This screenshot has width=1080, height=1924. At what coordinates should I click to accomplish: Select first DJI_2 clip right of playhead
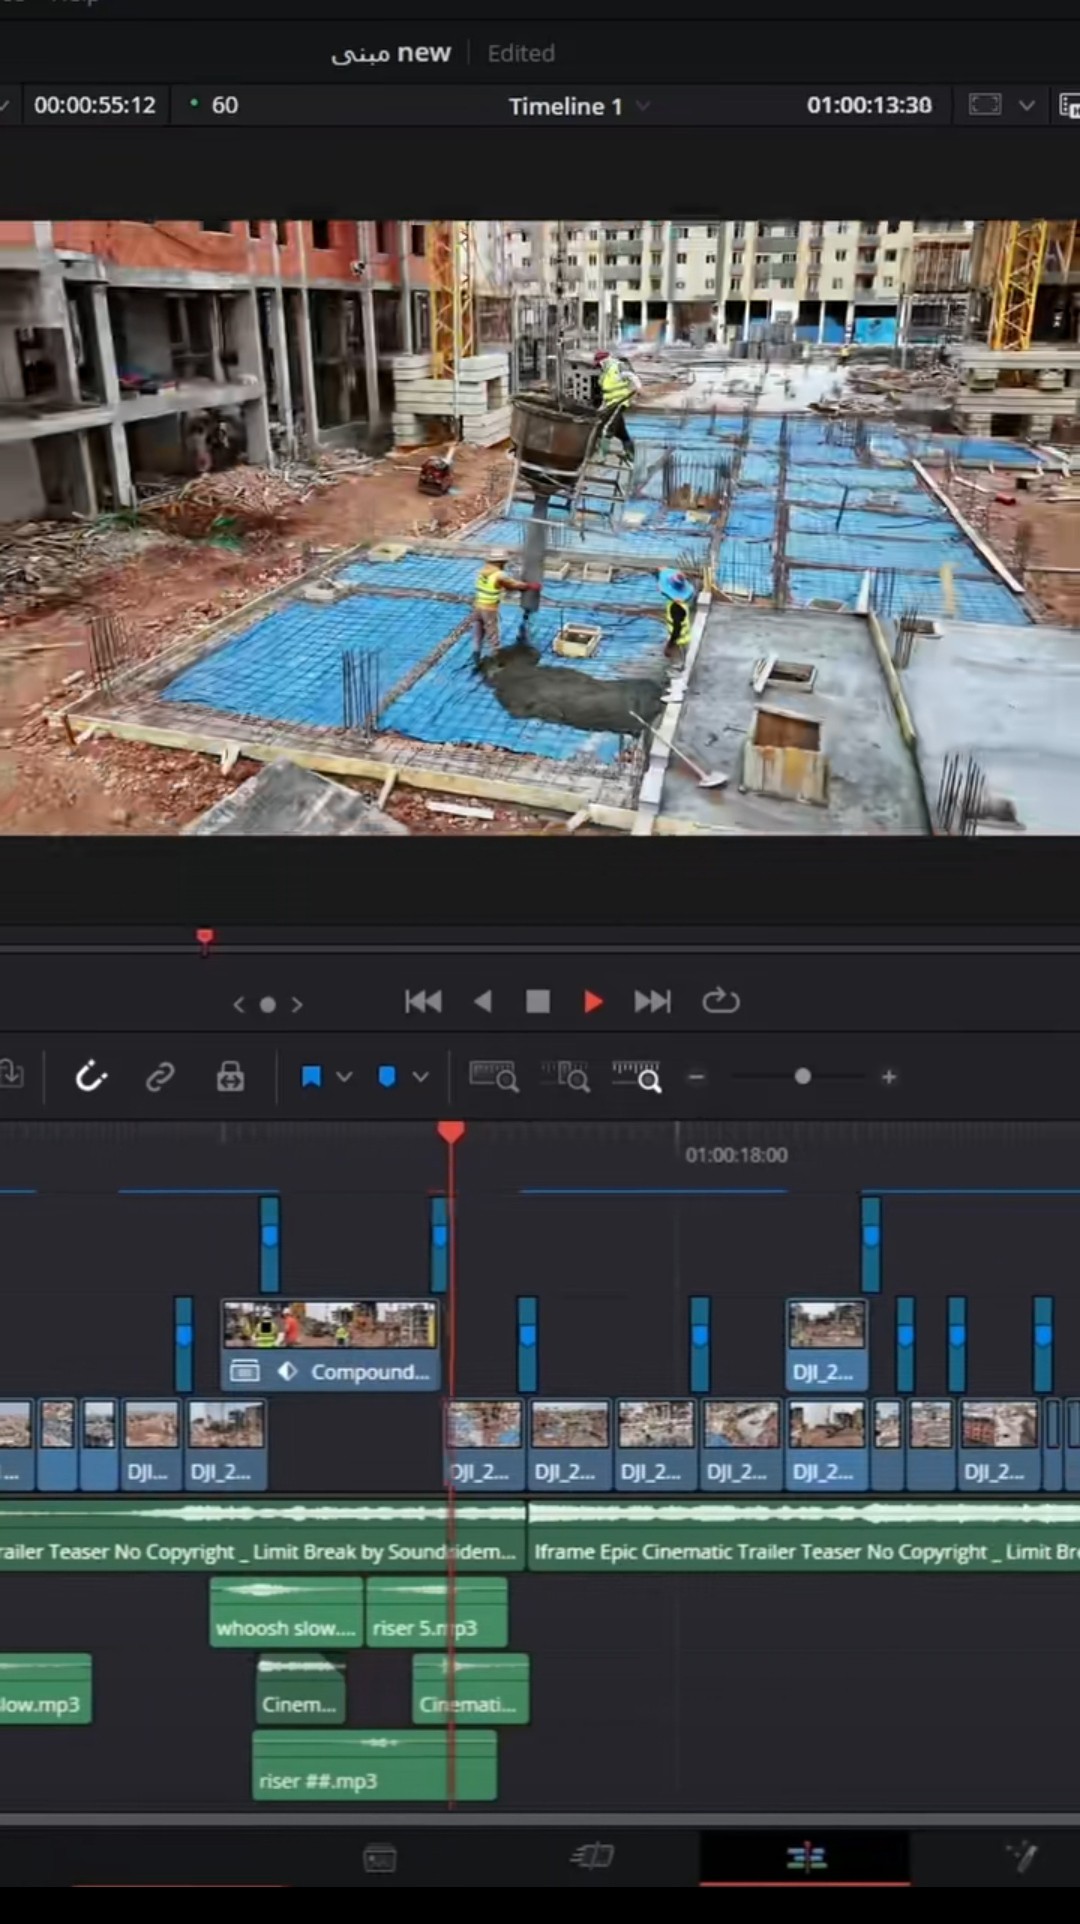click(x=484, y=1445)
